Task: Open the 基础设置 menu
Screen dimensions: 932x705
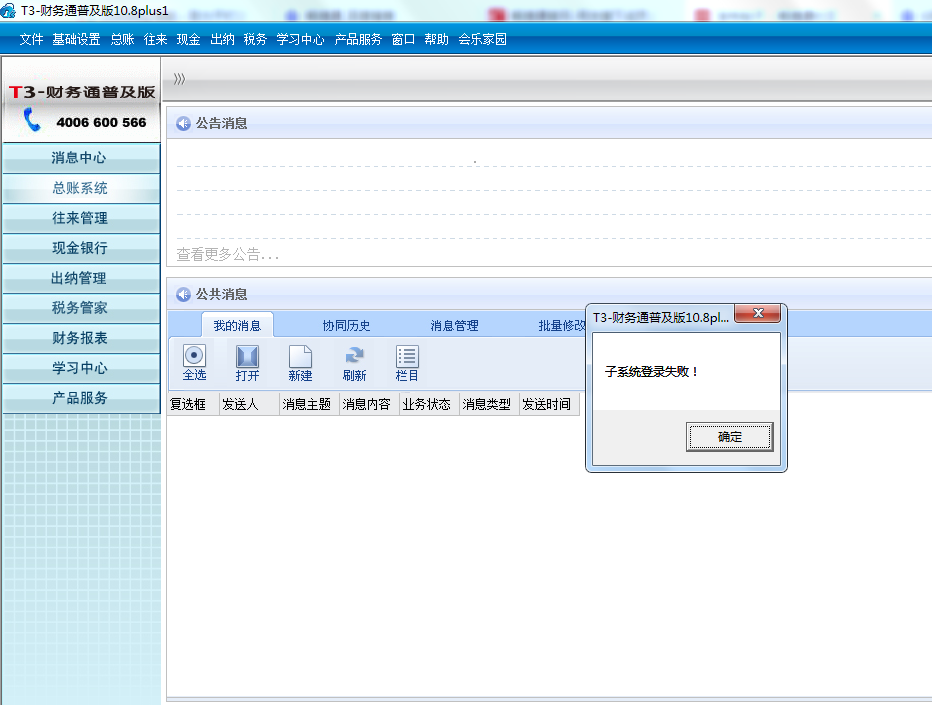Action: pos(76,39)
